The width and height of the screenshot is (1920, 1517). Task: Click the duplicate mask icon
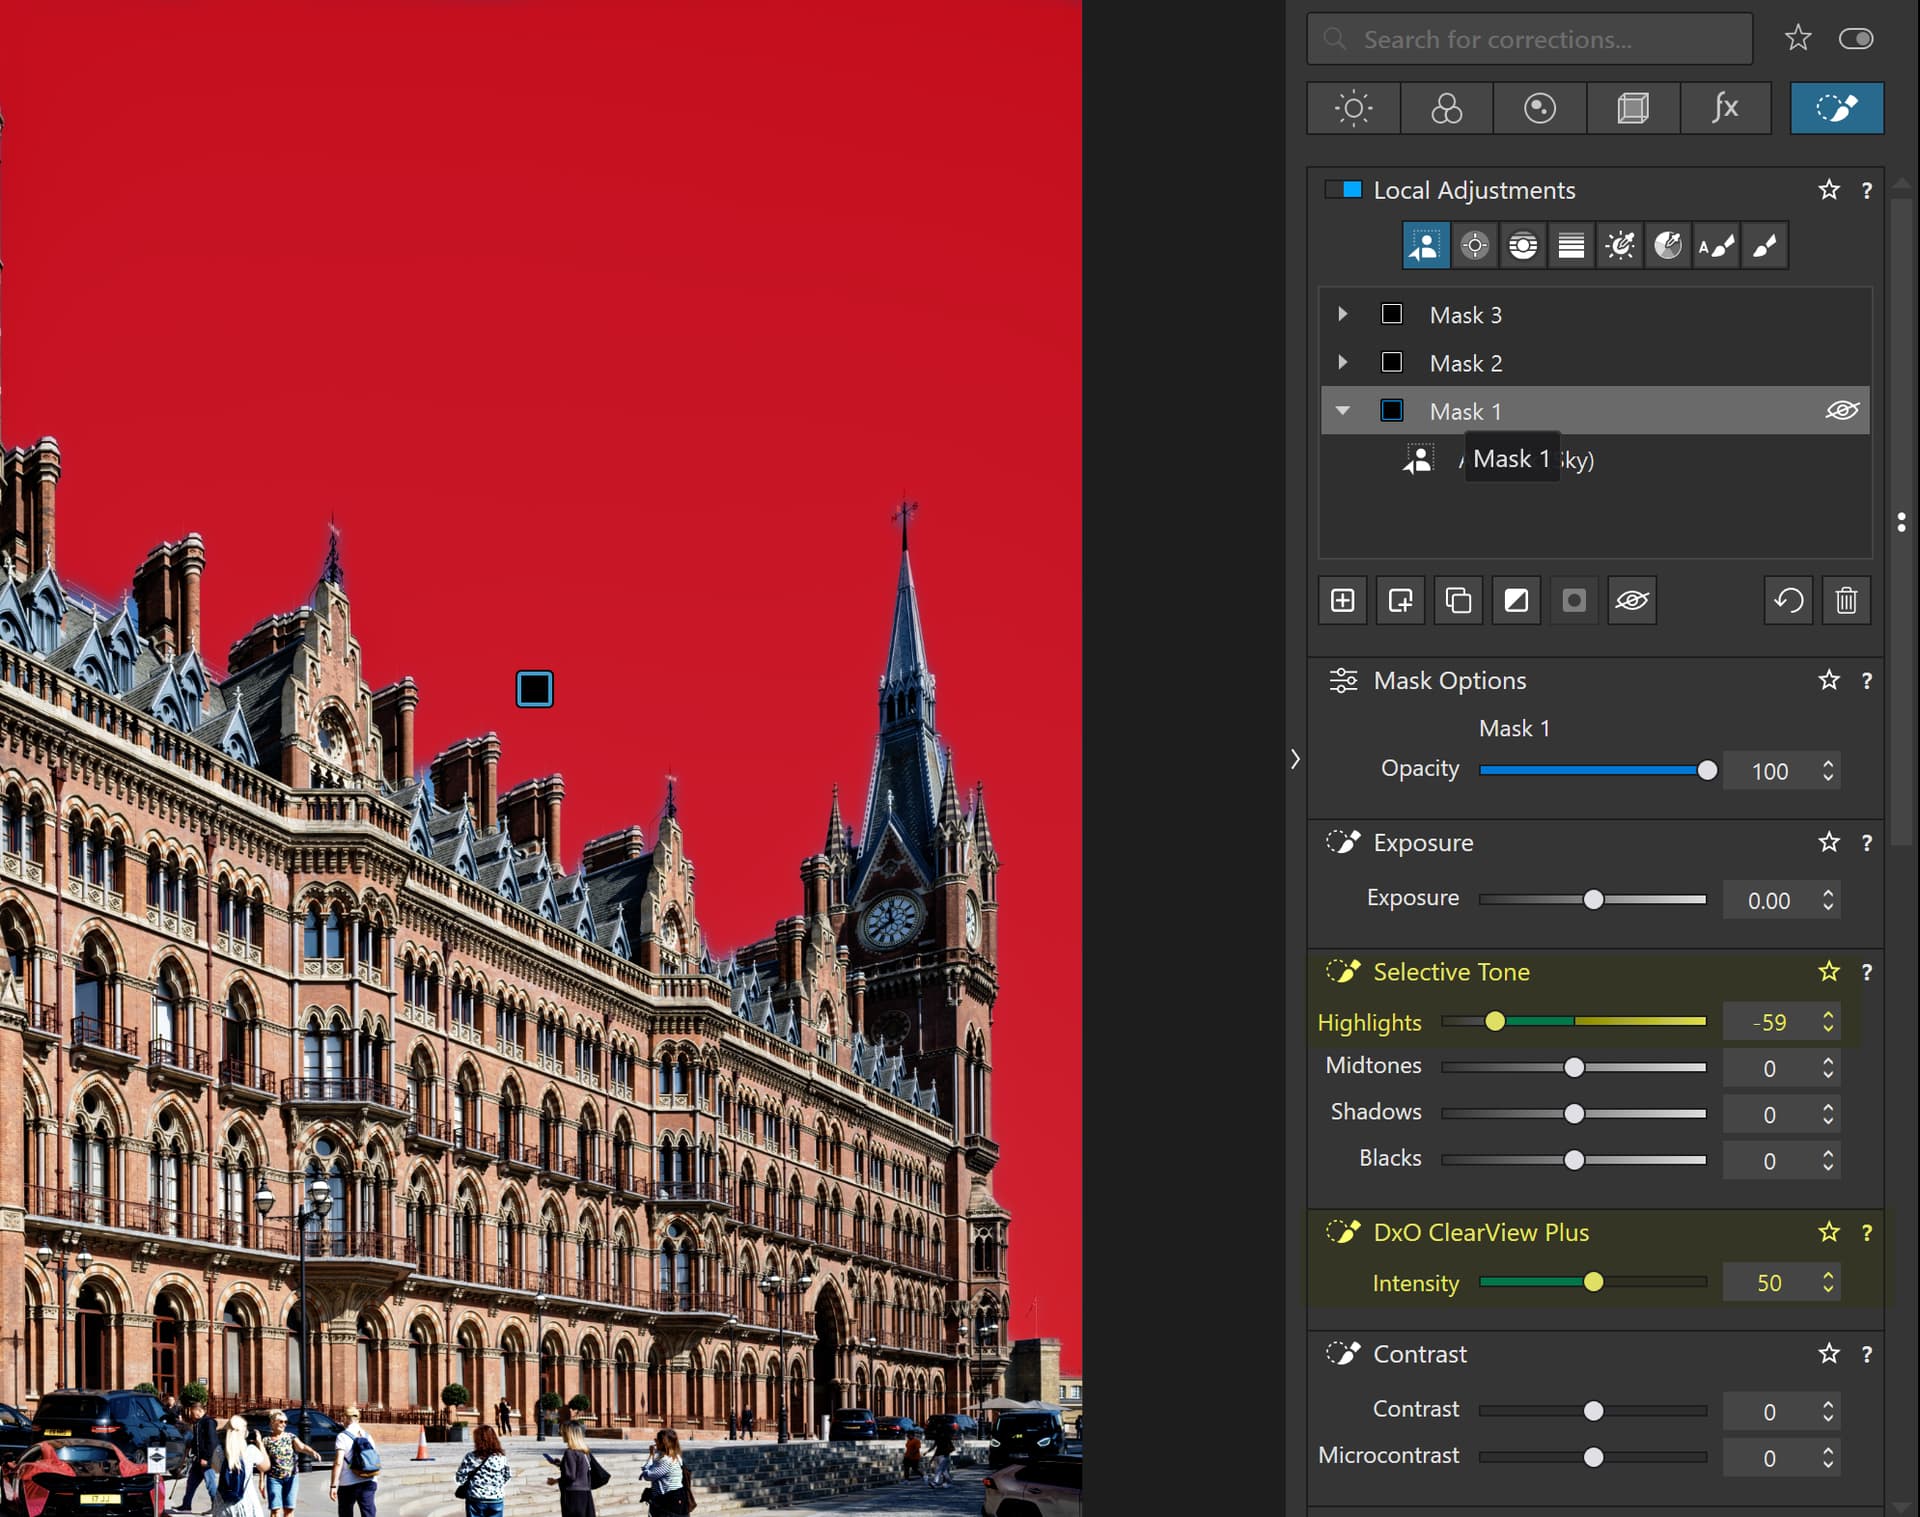[1458, 601]
